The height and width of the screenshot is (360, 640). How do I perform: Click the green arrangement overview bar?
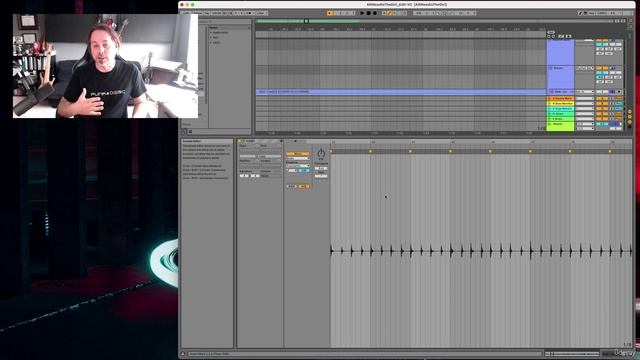click(308, 21)
